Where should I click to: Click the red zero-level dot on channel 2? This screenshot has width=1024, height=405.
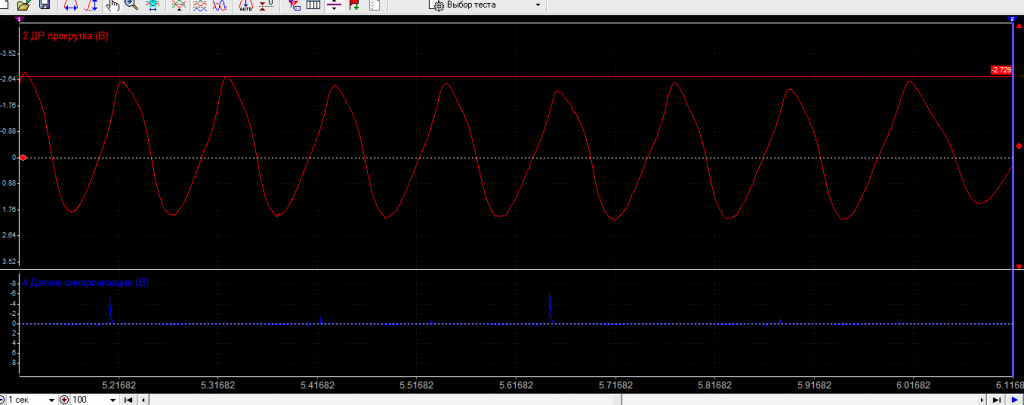(x=23, y=157)
